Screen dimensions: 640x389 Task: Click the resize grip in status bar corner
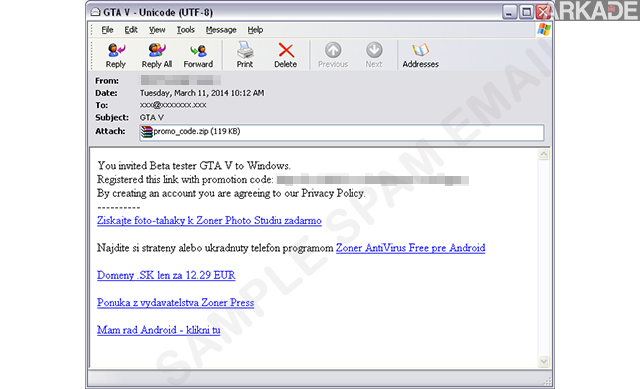(x=547, y=382)
